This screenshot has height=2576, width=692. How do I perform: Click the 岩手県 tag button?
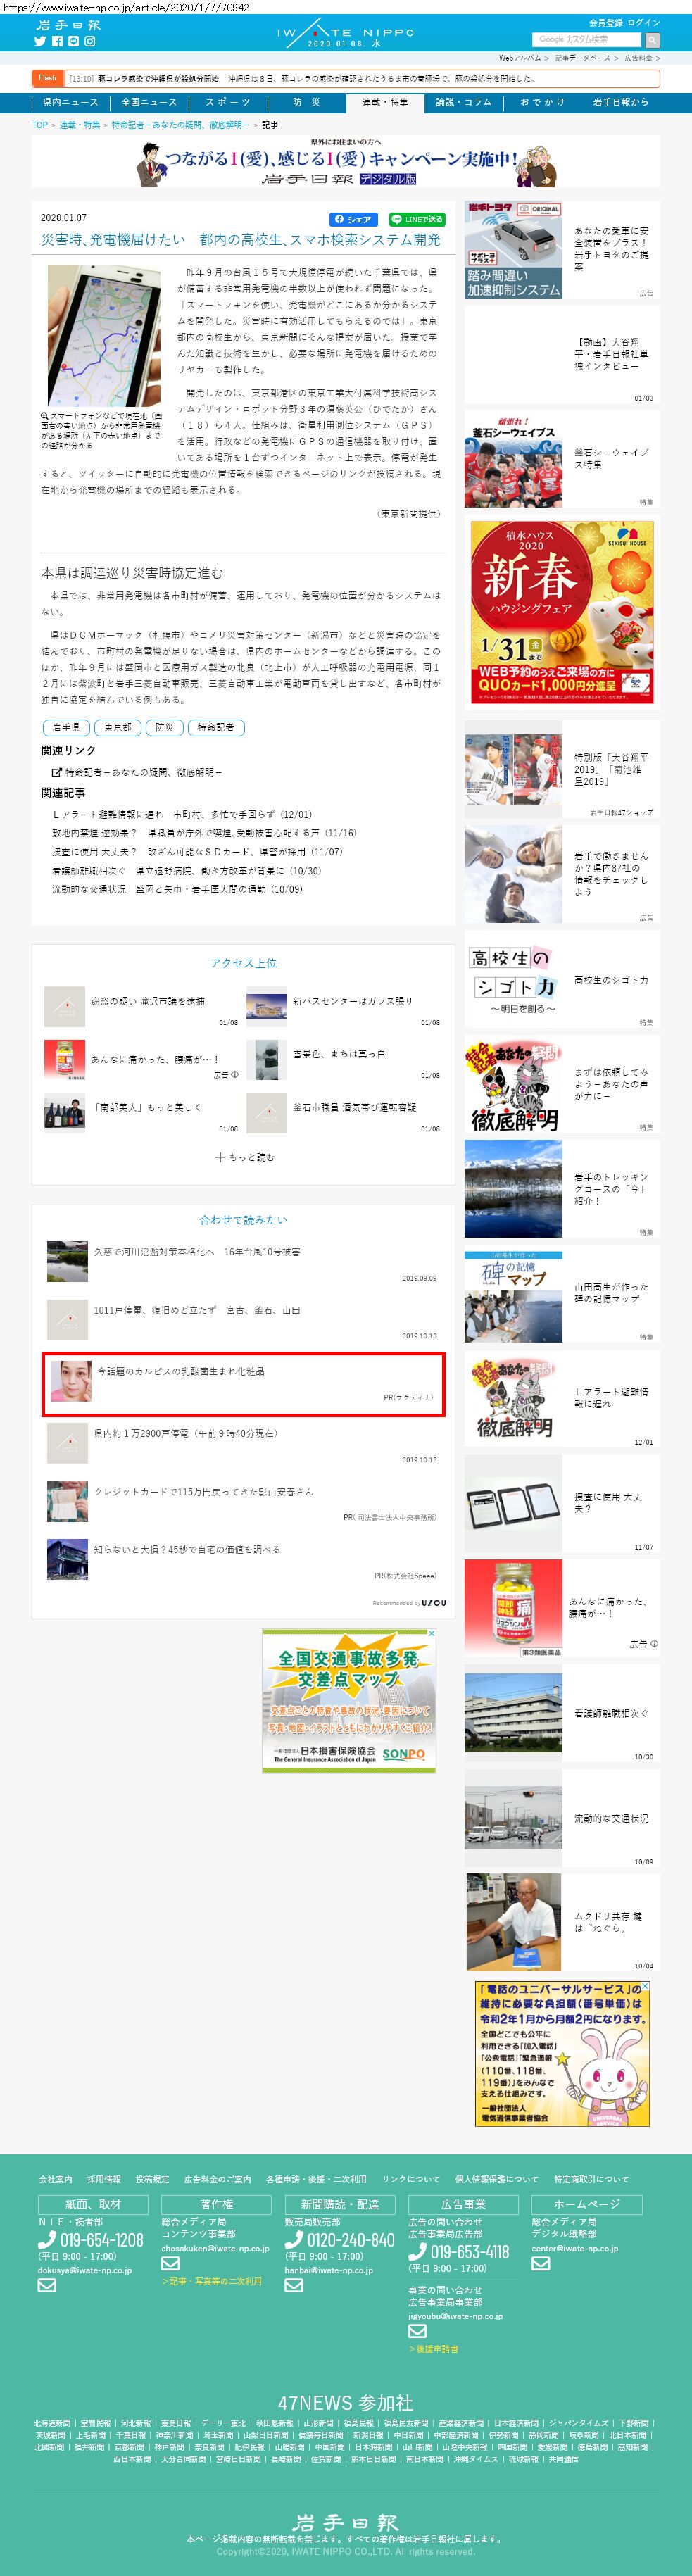click(x=66, y=727)
